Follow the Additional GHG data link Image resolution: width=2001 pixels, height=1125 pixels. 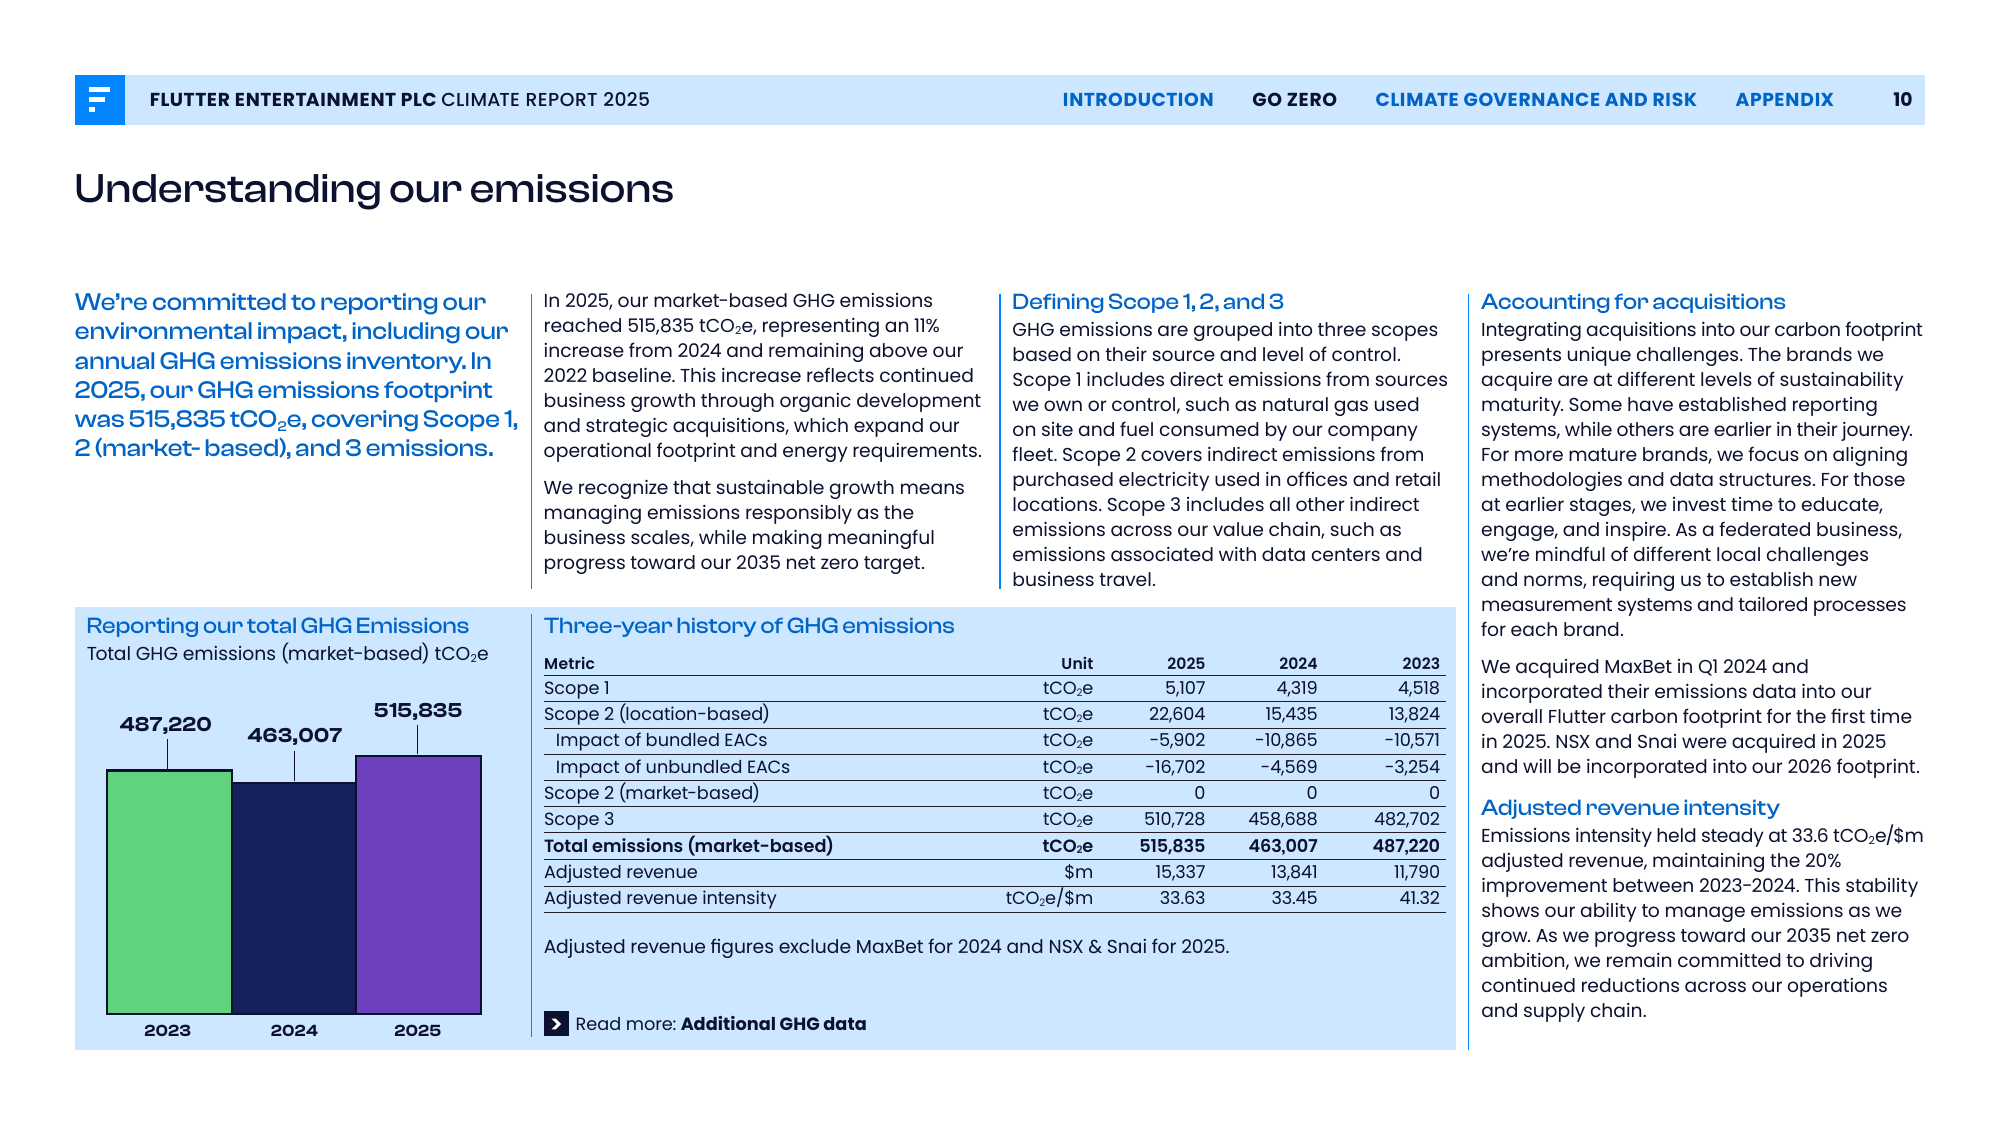(773, 1024)
